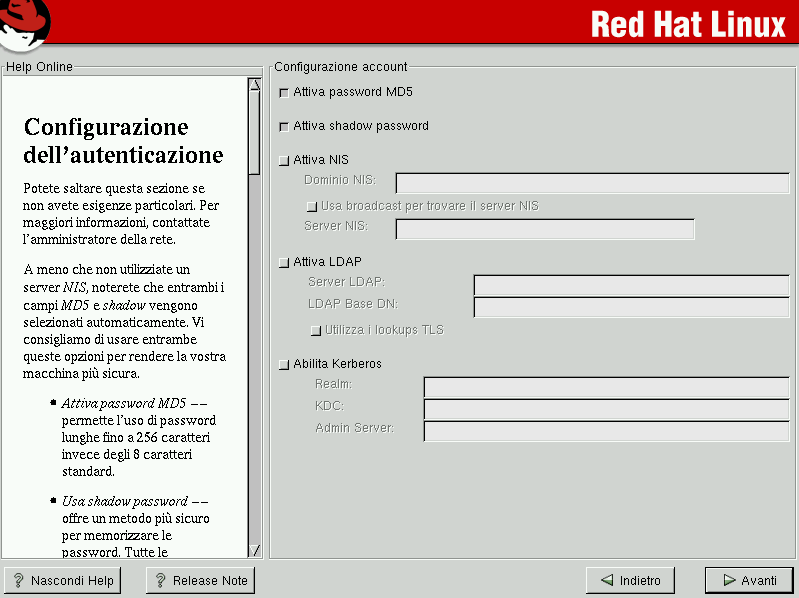
Task: Click the Red Hat logo icon
Action: (26, 20)
